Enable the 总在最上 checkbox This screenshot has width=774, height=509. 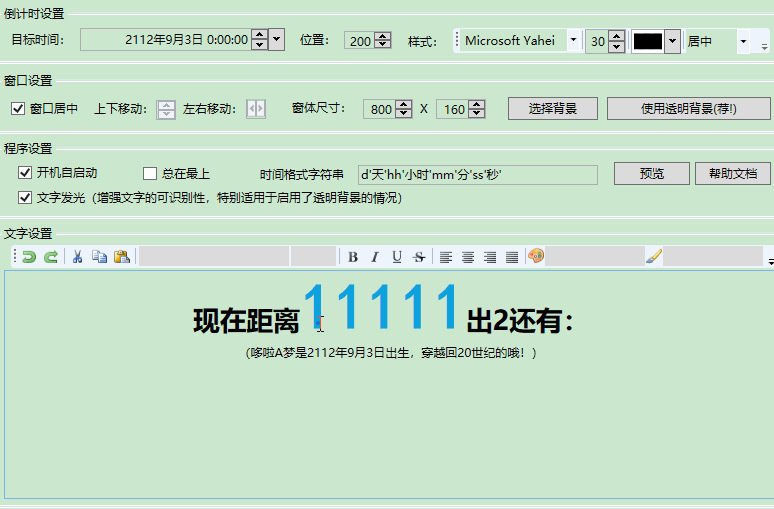pyautogui.click(x=150, y=173)
